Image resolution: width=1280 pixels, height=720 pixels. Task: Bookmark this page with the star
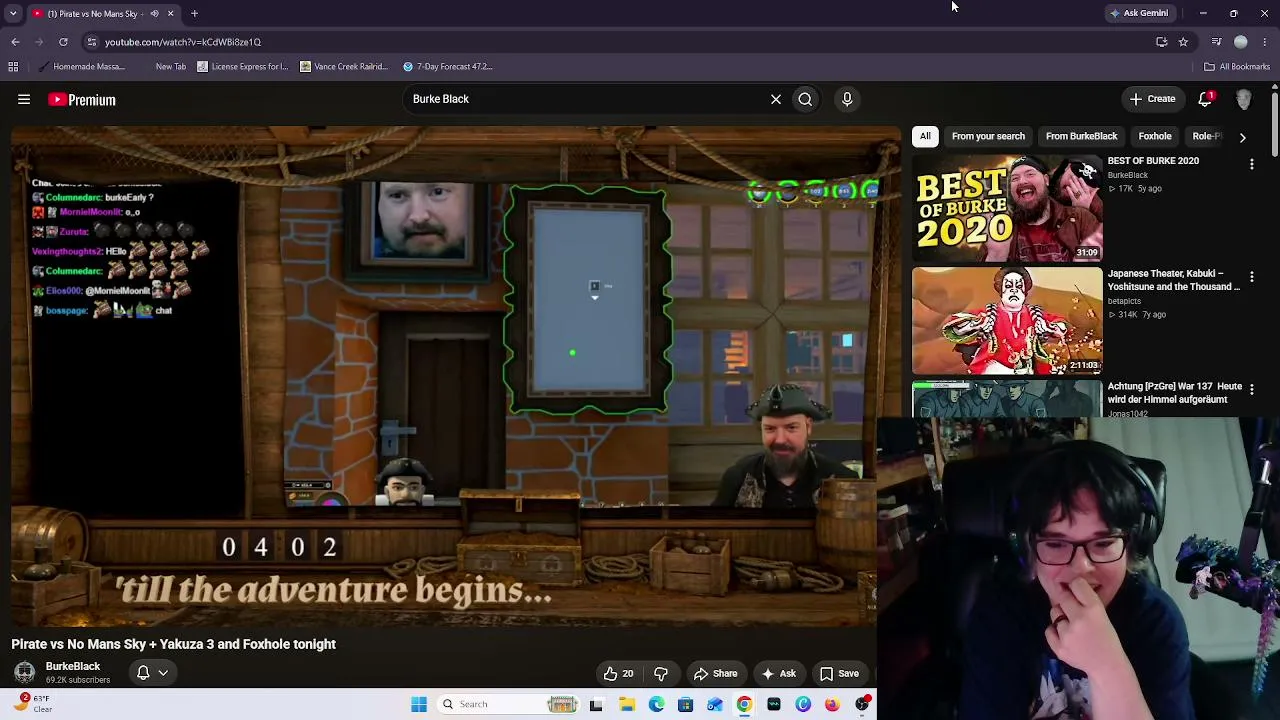point(1183,42)
